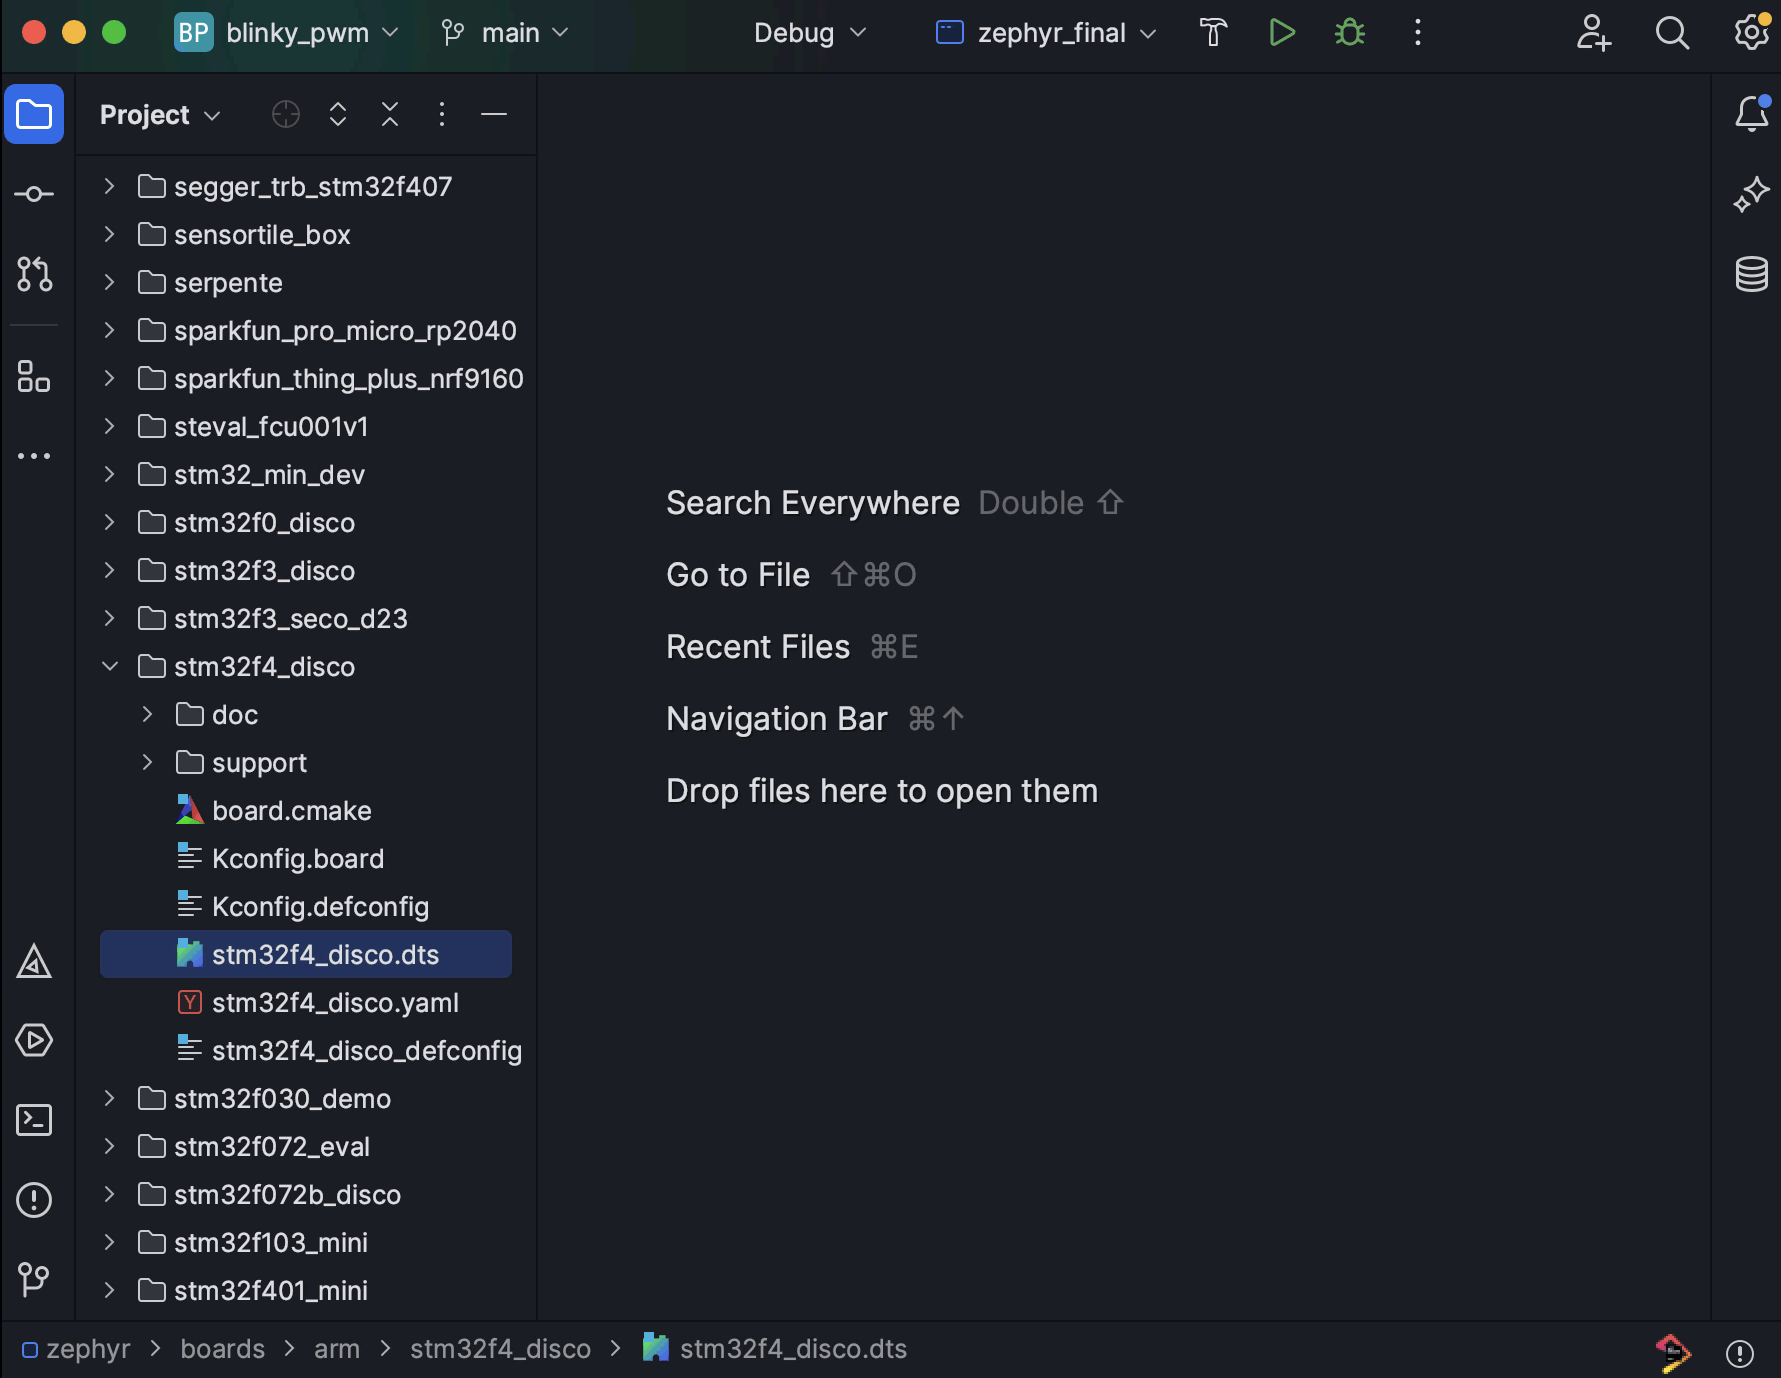Open the Project panel options menu
Image resolution: width=1781 pixels, height=1378 pixels.
(441, 114)
